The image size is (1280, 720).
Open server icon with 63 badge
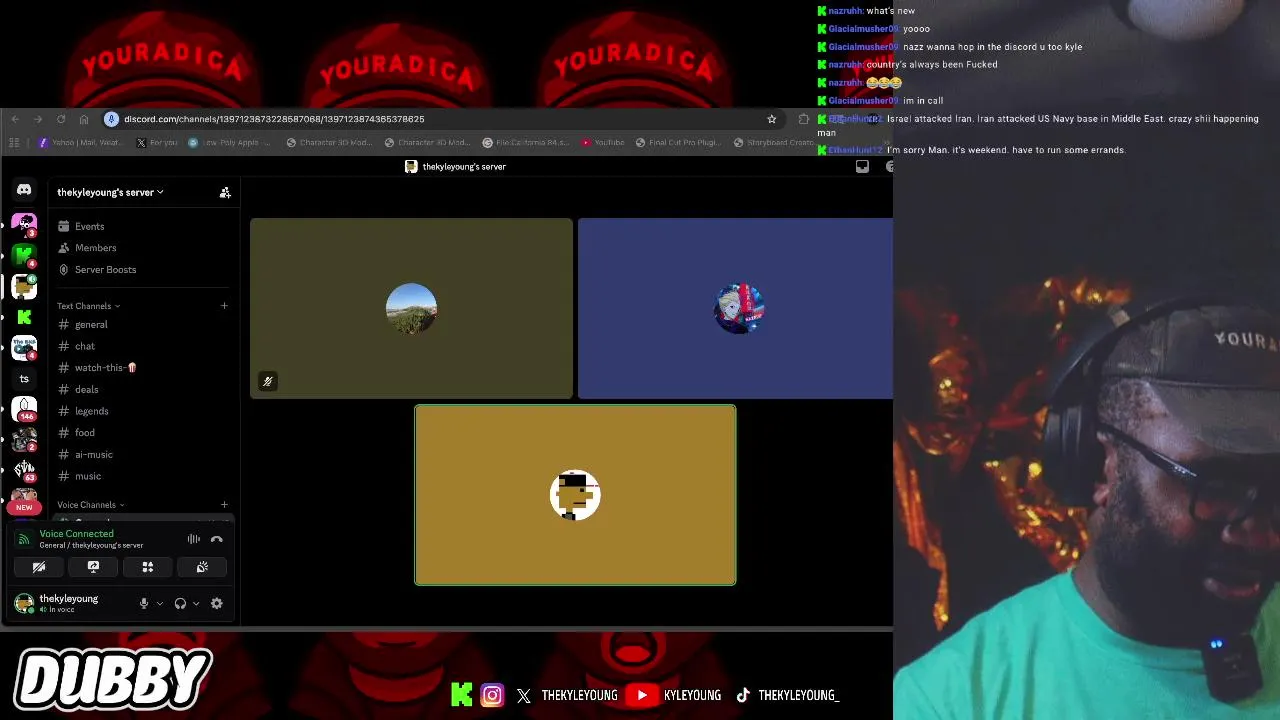tap(24, 469)
